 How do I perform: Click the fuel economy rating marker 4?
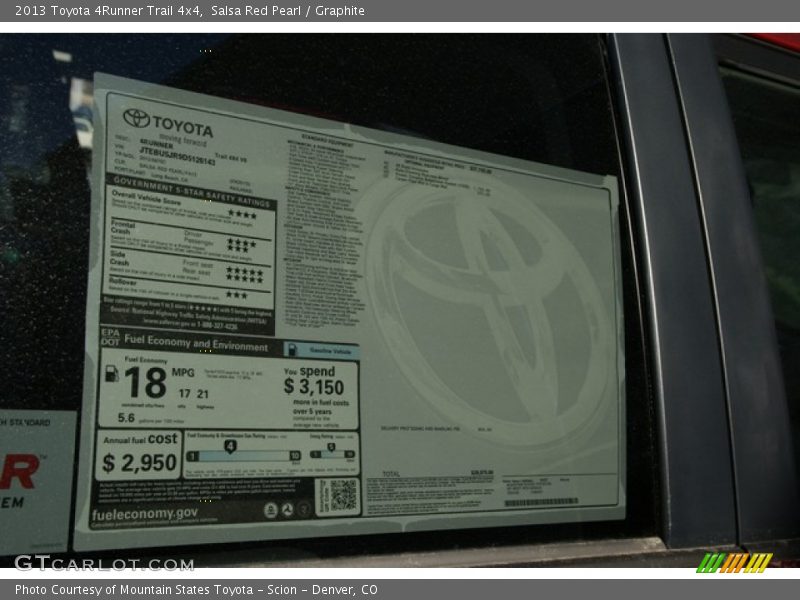(230, 446)
